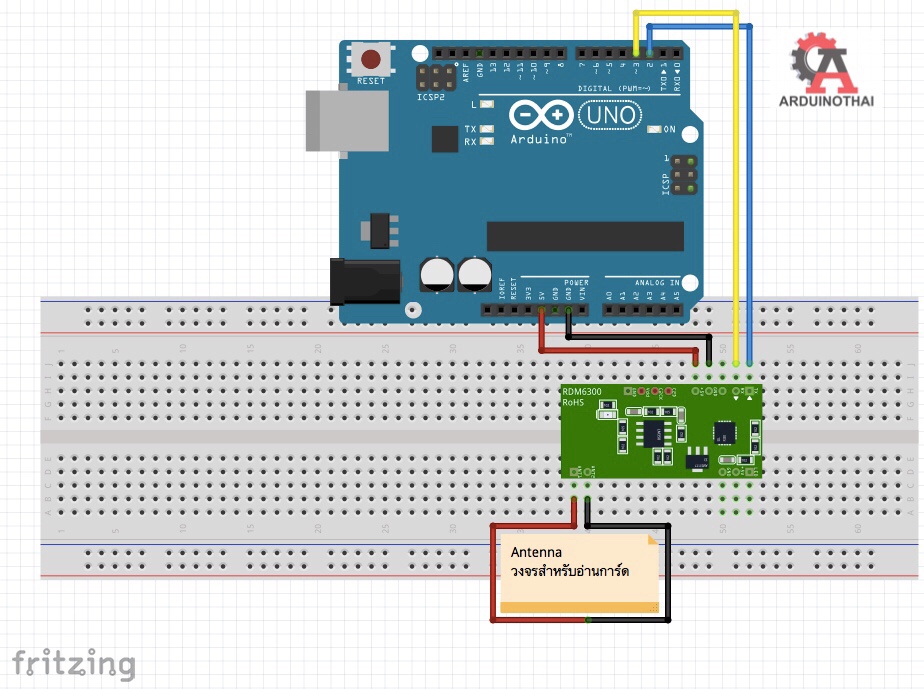The image size is (924, 689).
Task: Click the fritzing watermark logo
Action: pos(73,663)
